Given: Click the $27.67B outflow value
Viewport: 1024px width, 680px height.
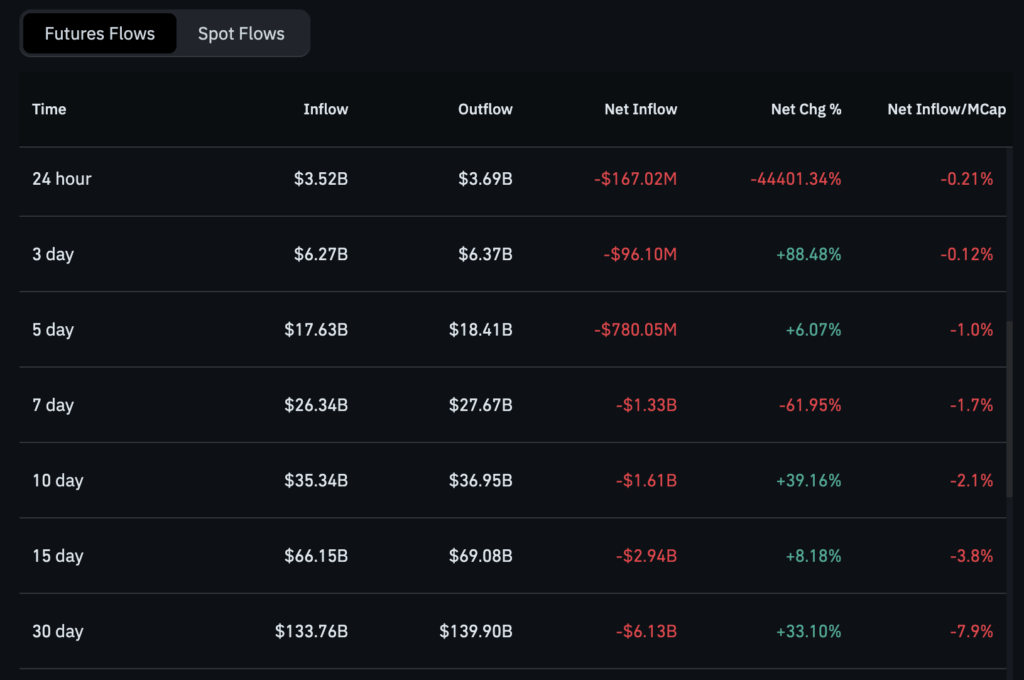Looking at the screenshot, I should click(x=481, y=405).
